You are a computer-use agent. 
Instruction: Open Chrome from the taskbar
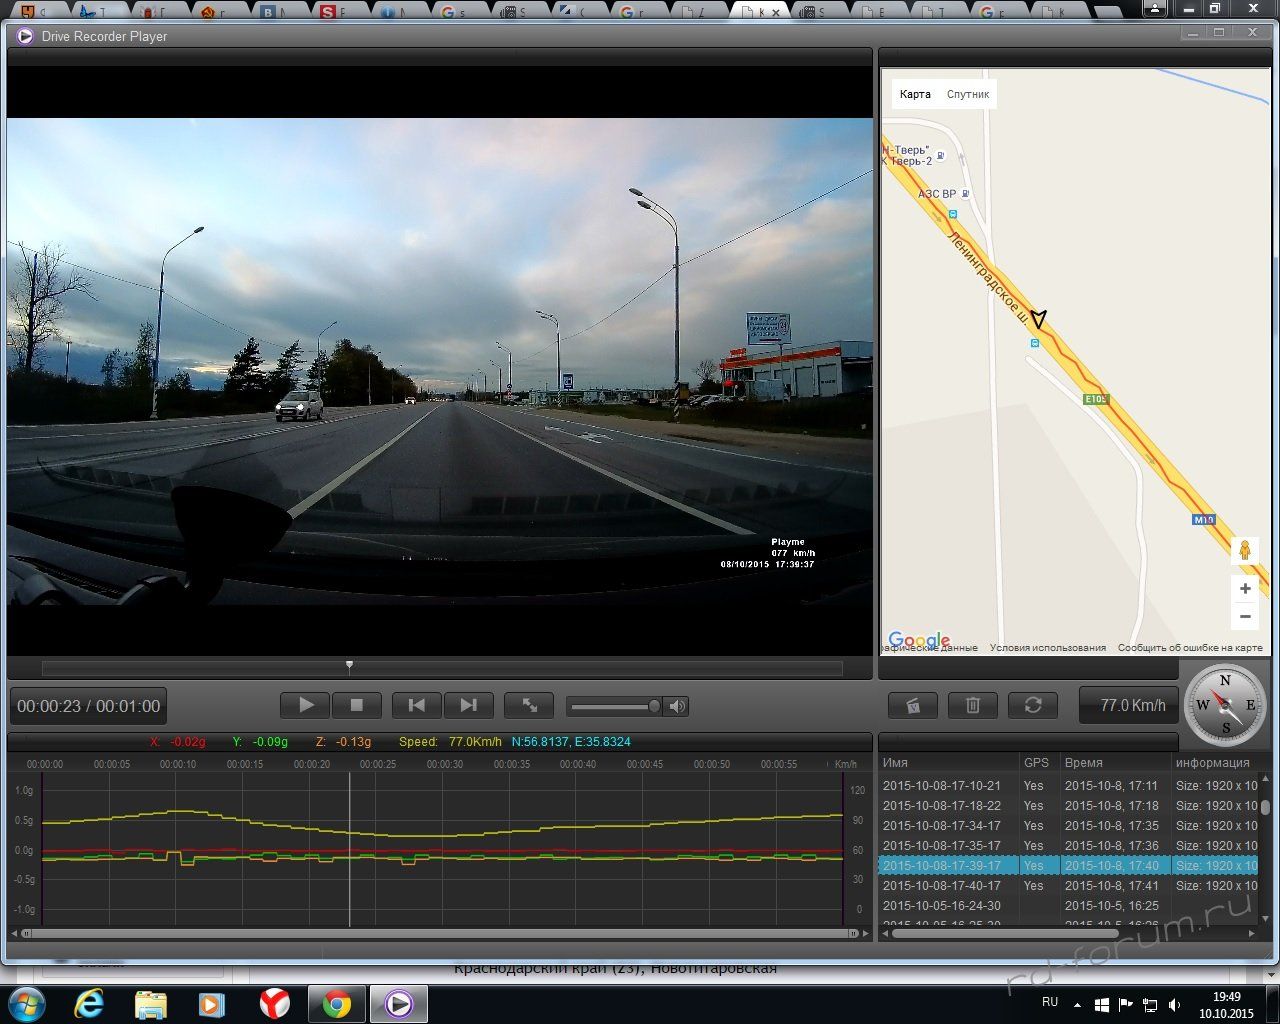[336, 1003]
